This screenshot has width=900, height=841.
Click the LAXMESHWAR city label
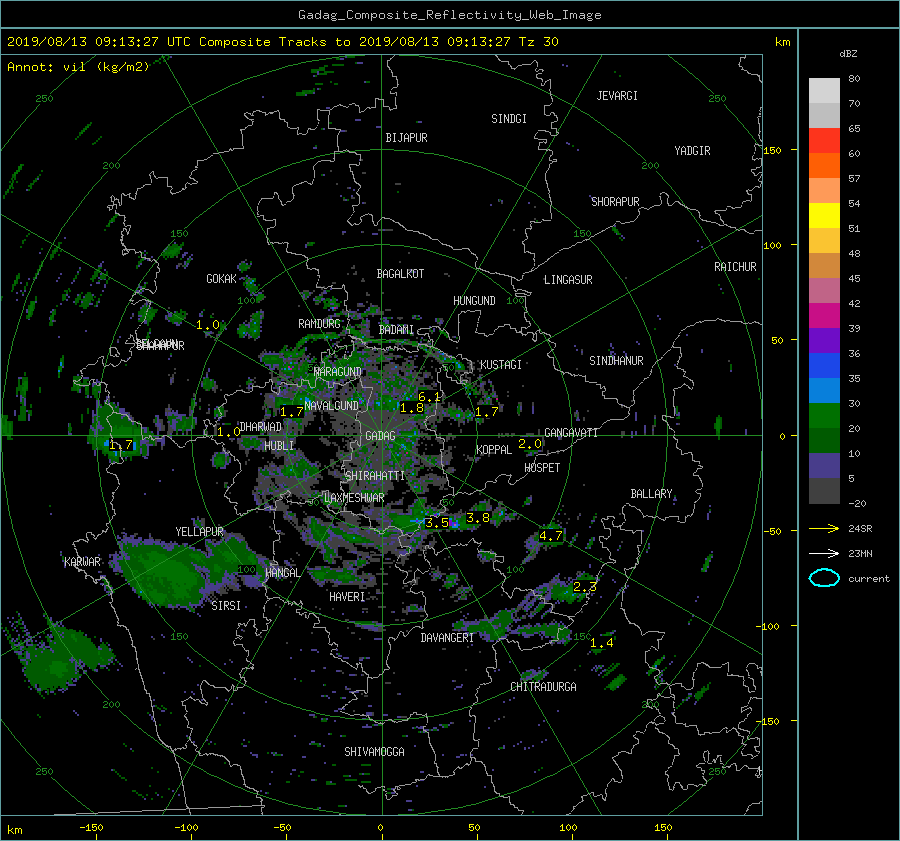pyautogui.click(x=354, y=498)
